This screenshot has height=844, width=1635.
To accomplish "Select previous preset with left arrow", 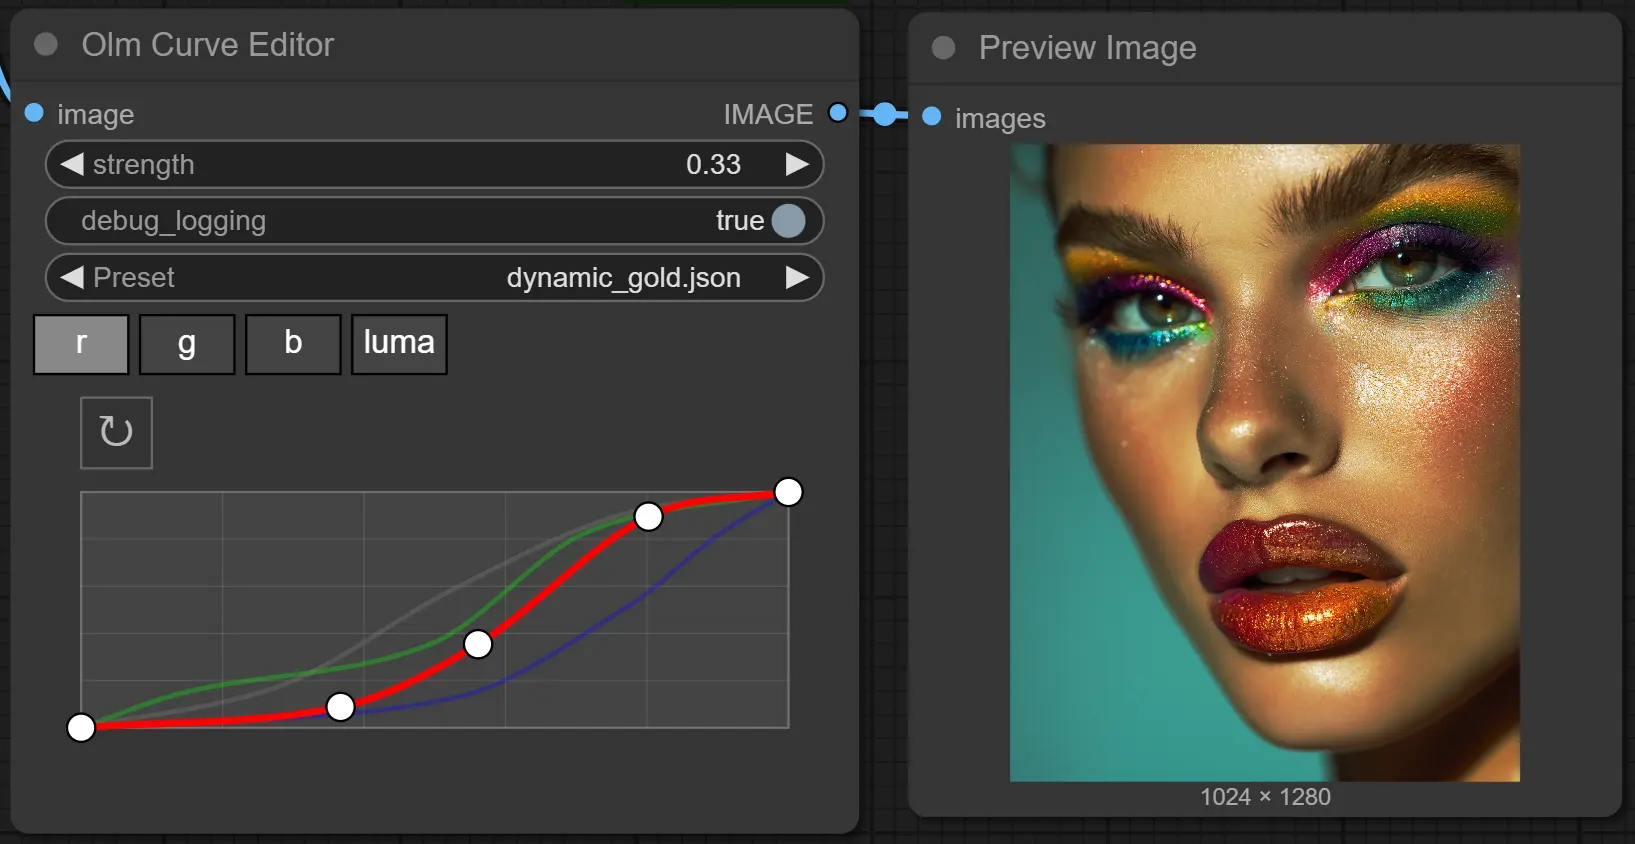I will pos(71,277).
